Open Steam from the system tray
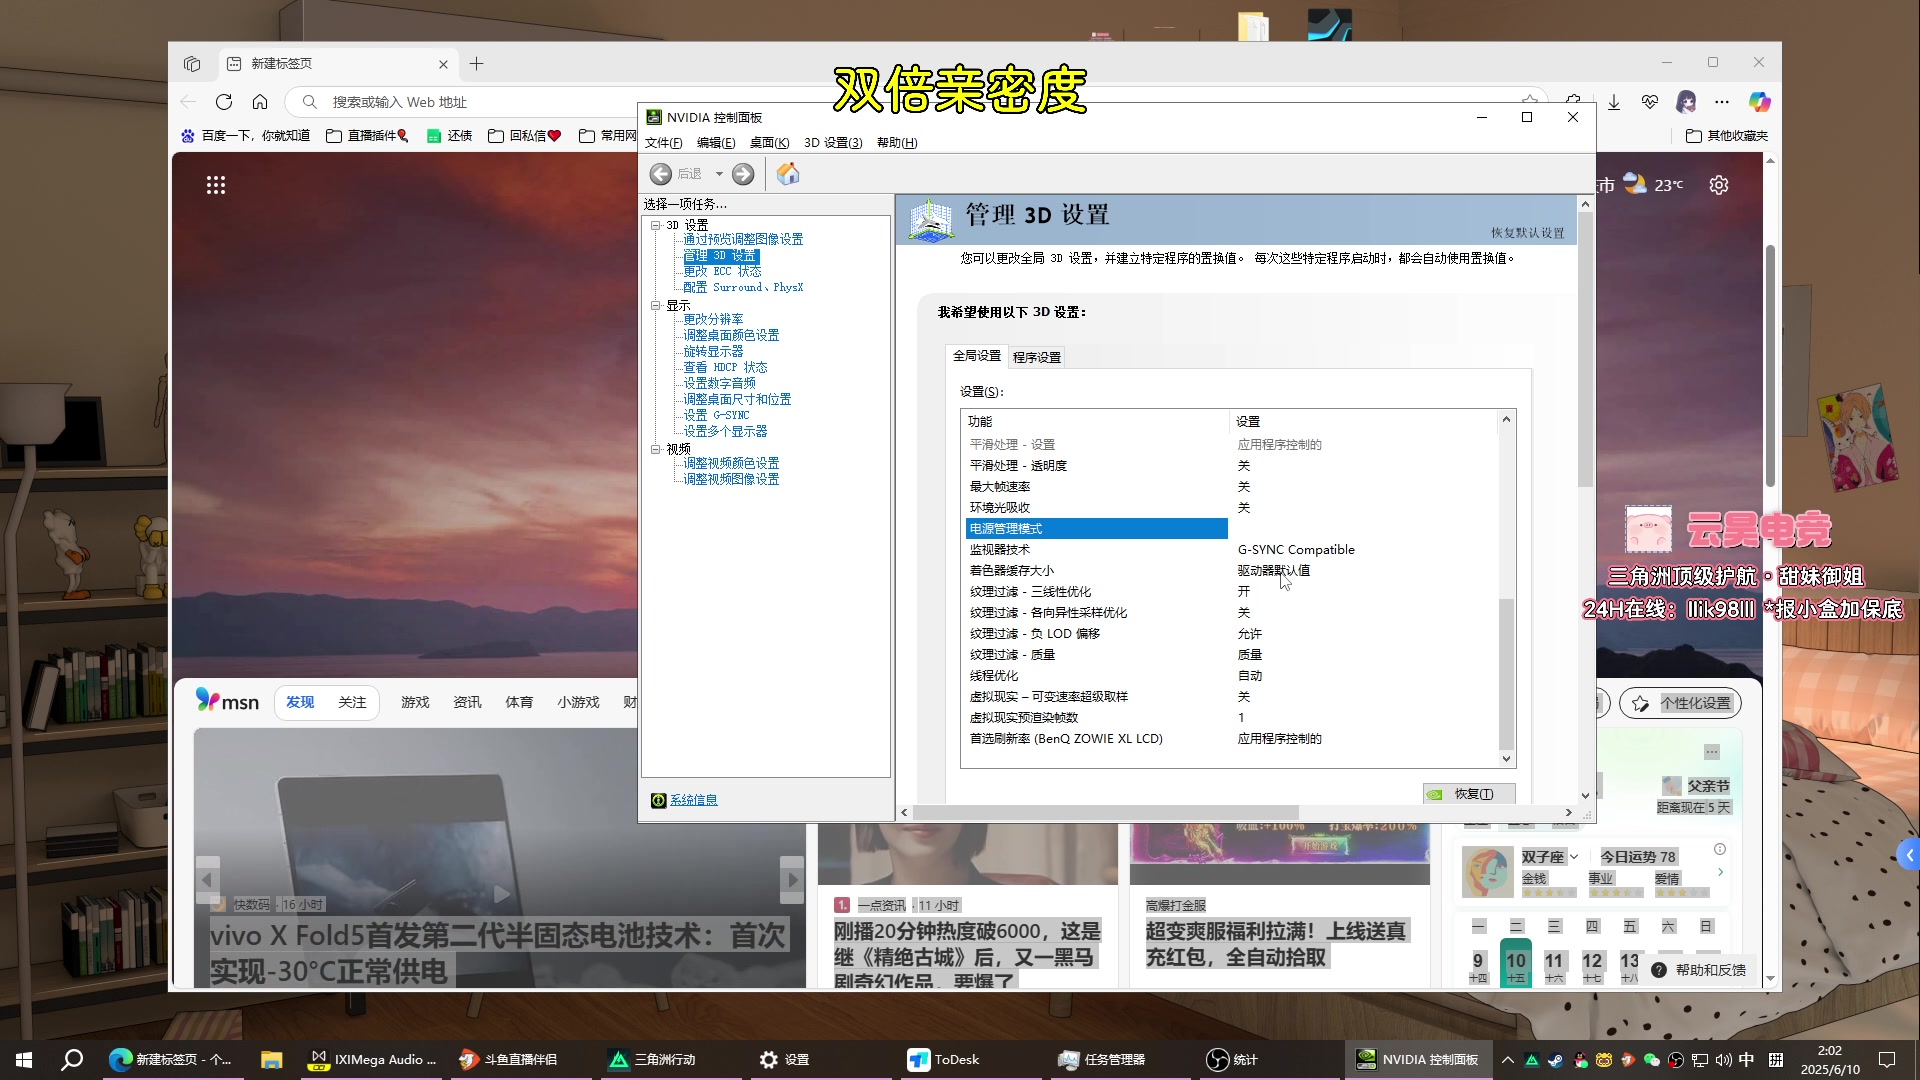The image size is (1920, 1080). tap(1555, 1060)
